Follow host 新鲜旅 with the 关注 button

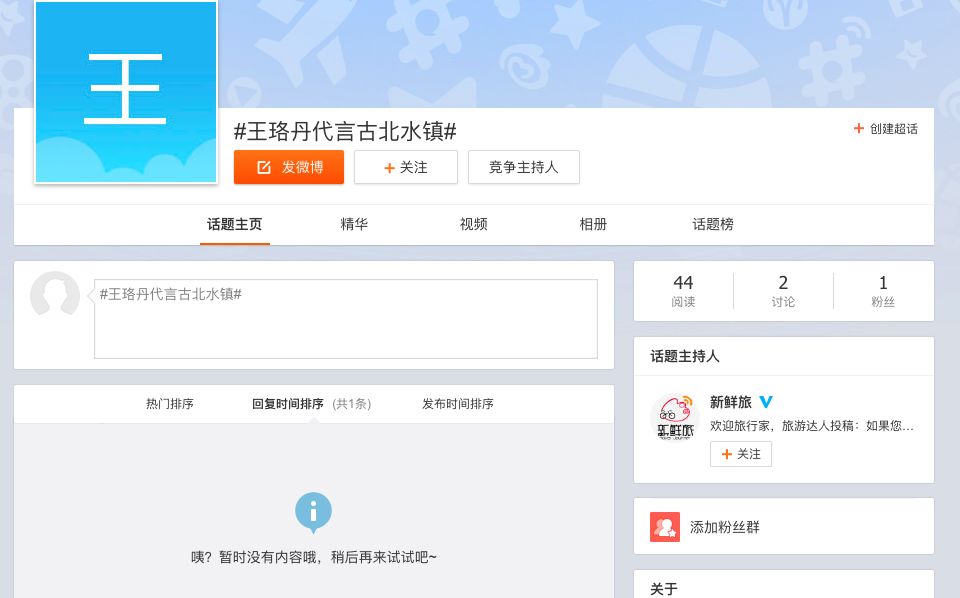click(x=741, y=454)
